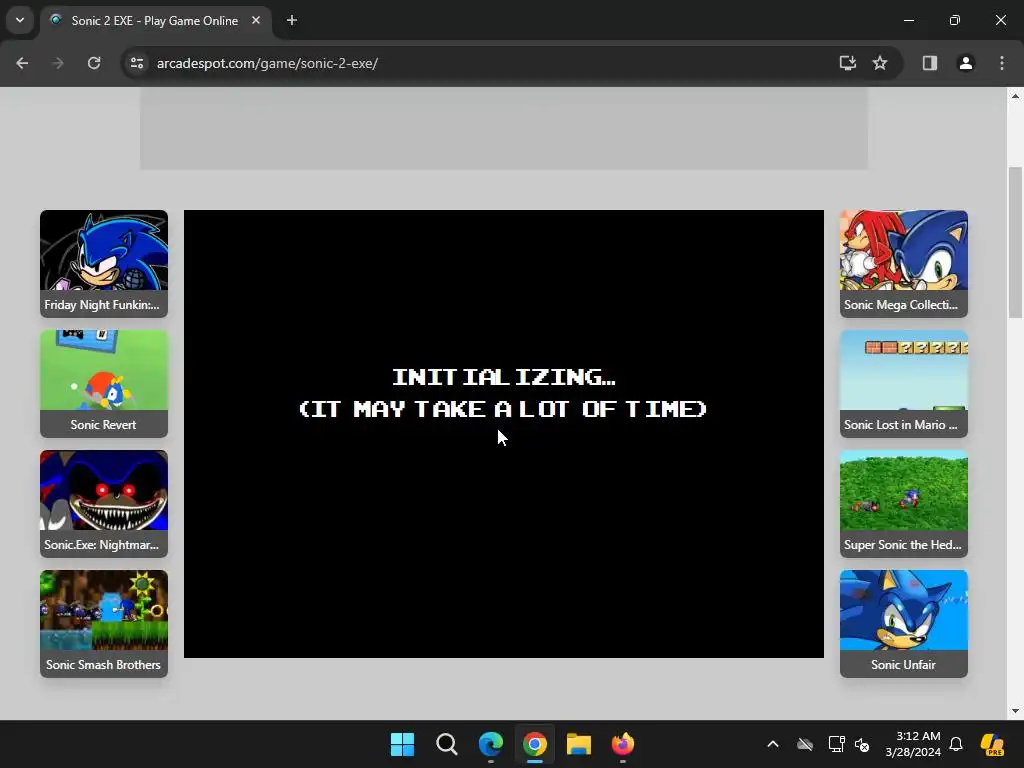The image size is (1024, 768).
Task: Open notifications bell icon
Action: (956, 744)
